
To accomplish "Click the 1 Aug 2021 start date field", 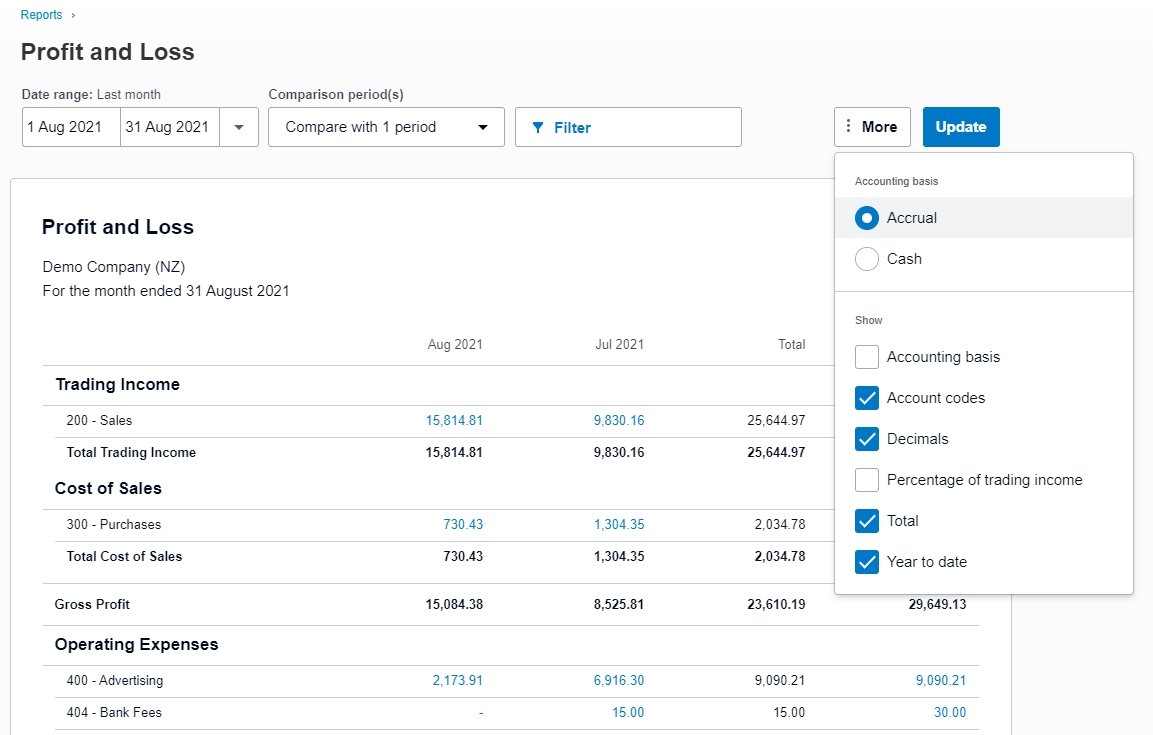I will point(70,127).
